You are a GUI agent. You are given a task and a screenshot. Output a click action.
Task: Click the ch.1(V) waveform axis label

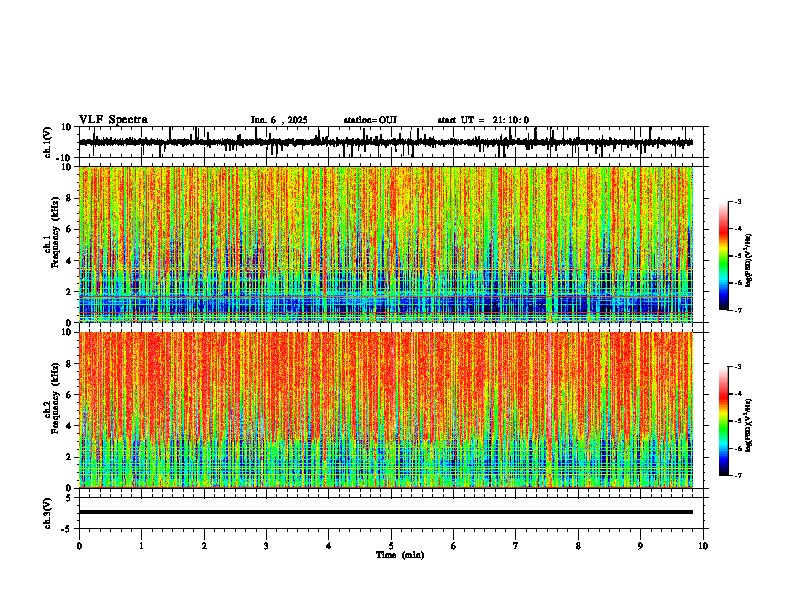[x=48, y=142]
